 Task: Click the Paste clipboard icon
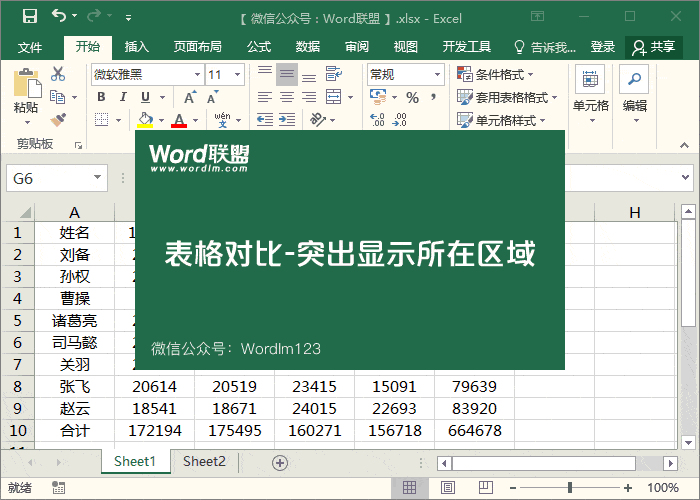pos(27,83)
